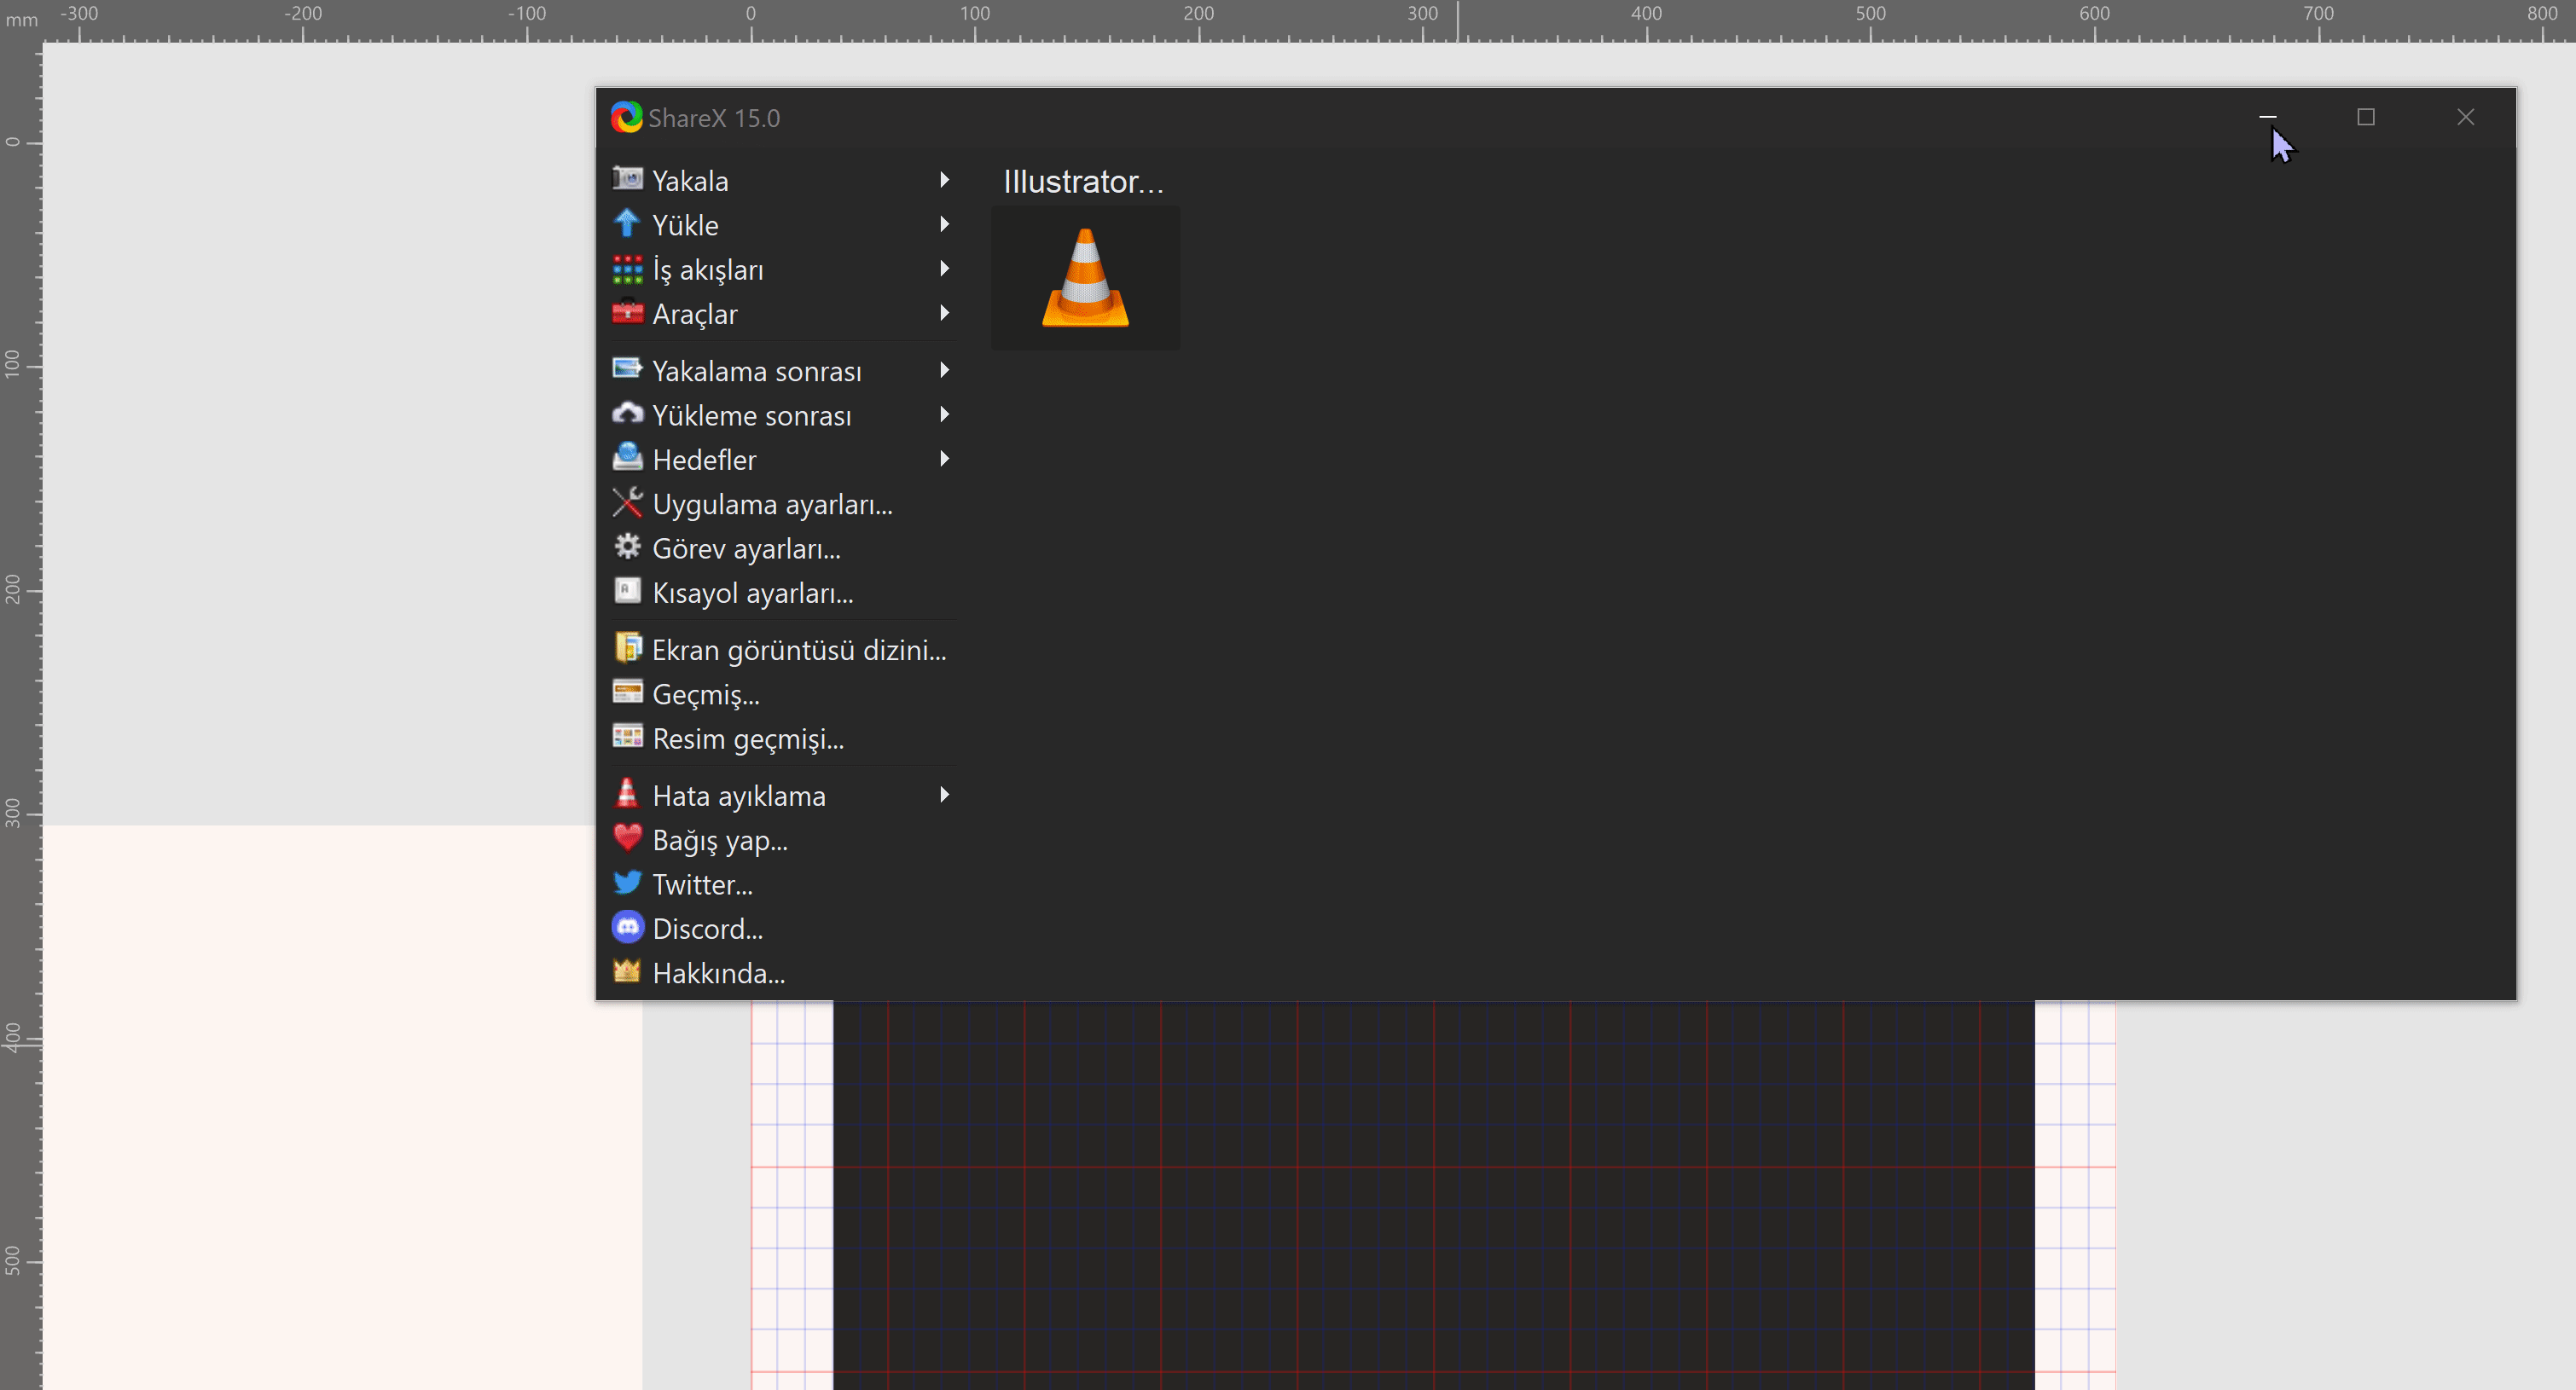Click the Resim geçmişi thumbnails icon
Viewport: 2576px width, 1390px height.
click(x=627, y=736)
